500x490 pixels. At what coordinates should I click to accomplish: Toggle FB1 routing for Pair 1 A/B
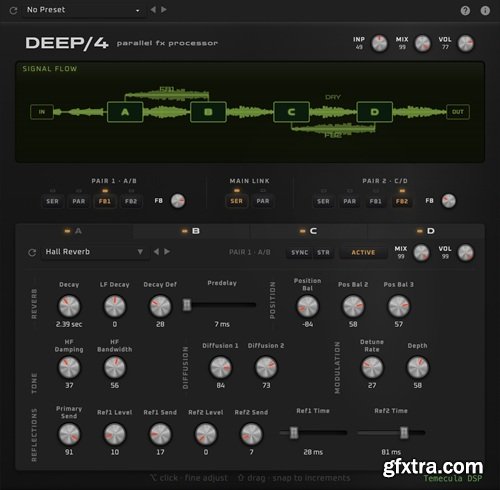click(x=105, y=201)
